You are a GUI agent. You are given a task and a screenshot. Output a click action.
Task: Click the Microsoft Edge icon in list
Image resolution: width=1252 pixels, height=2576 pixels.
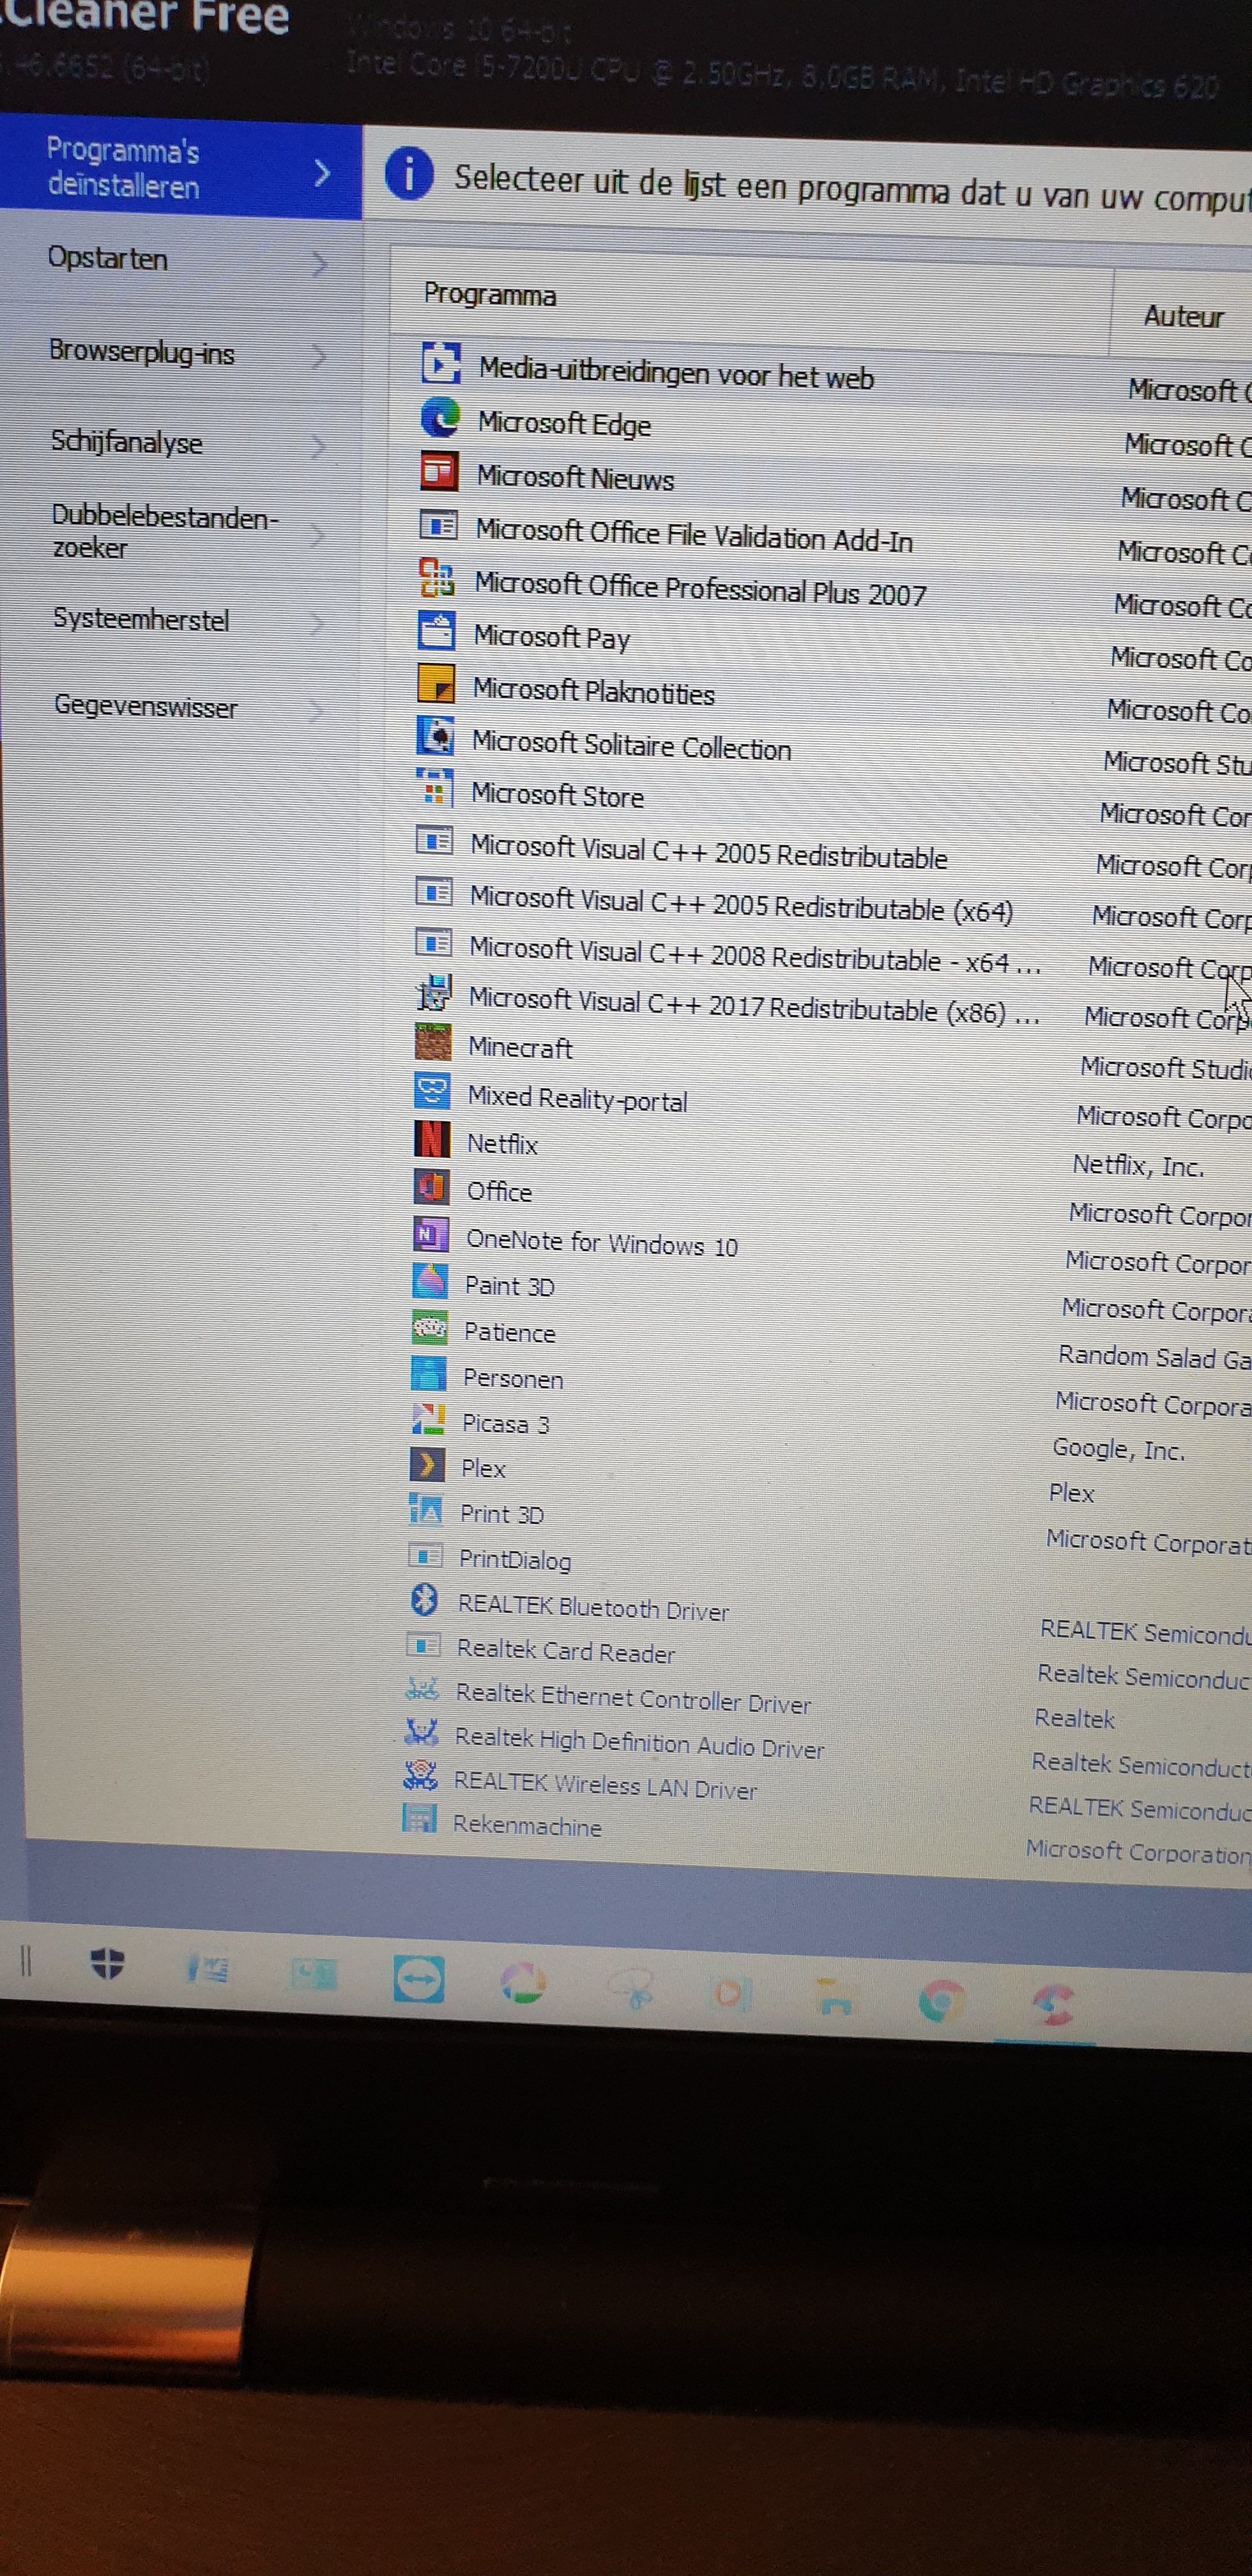tap(440, 417)
